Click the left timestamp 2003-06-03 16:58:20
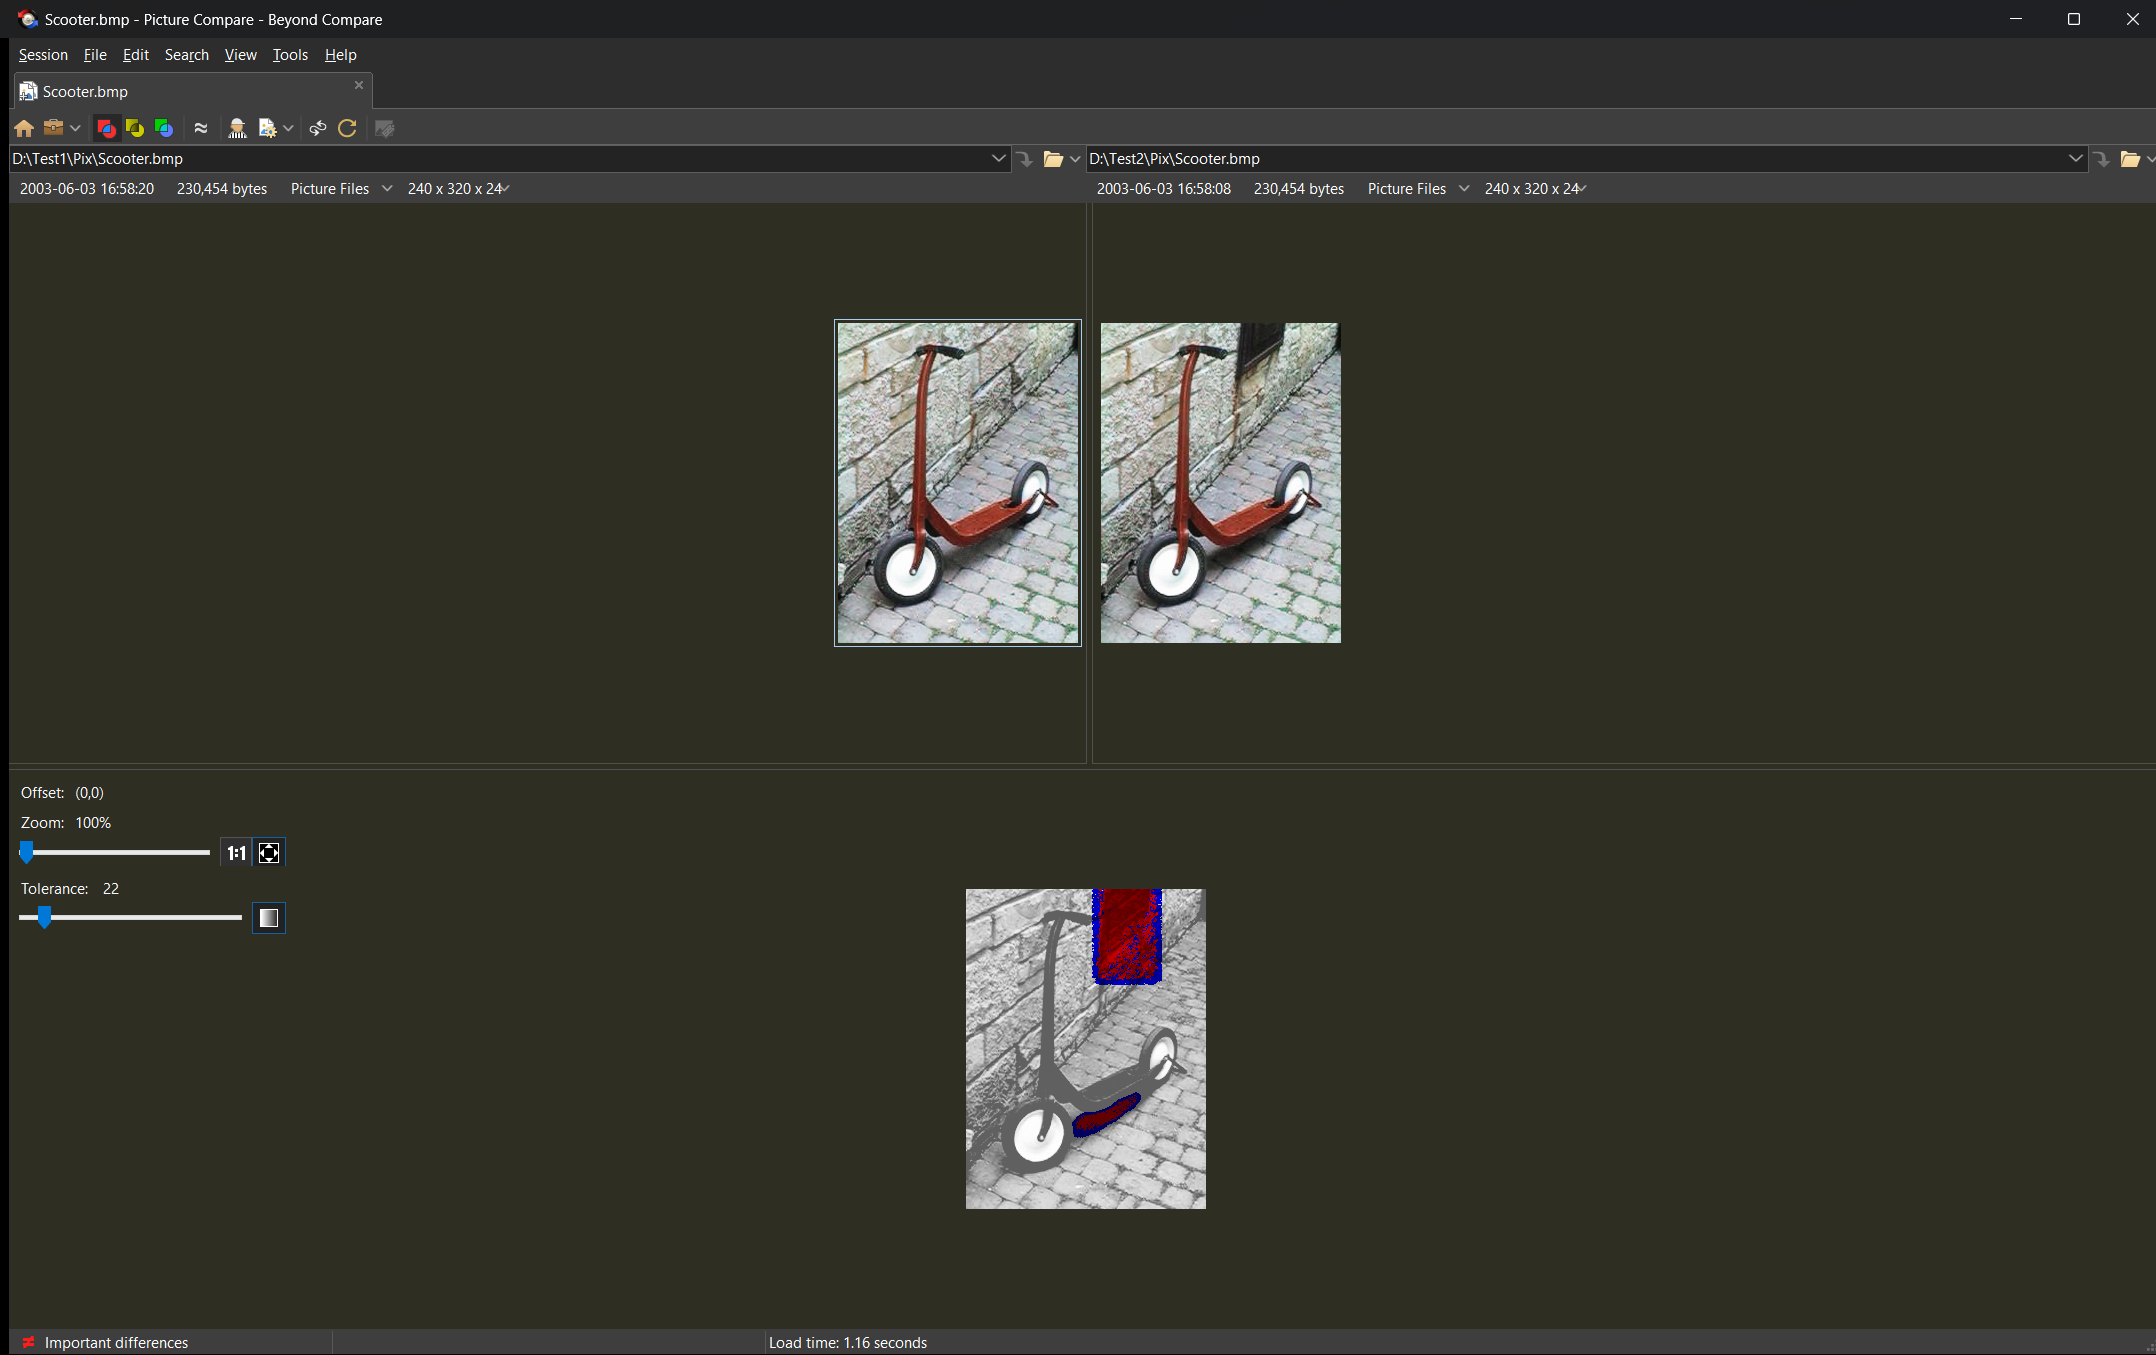This screenshot has width=2156, height=1355. pos(87,189)
